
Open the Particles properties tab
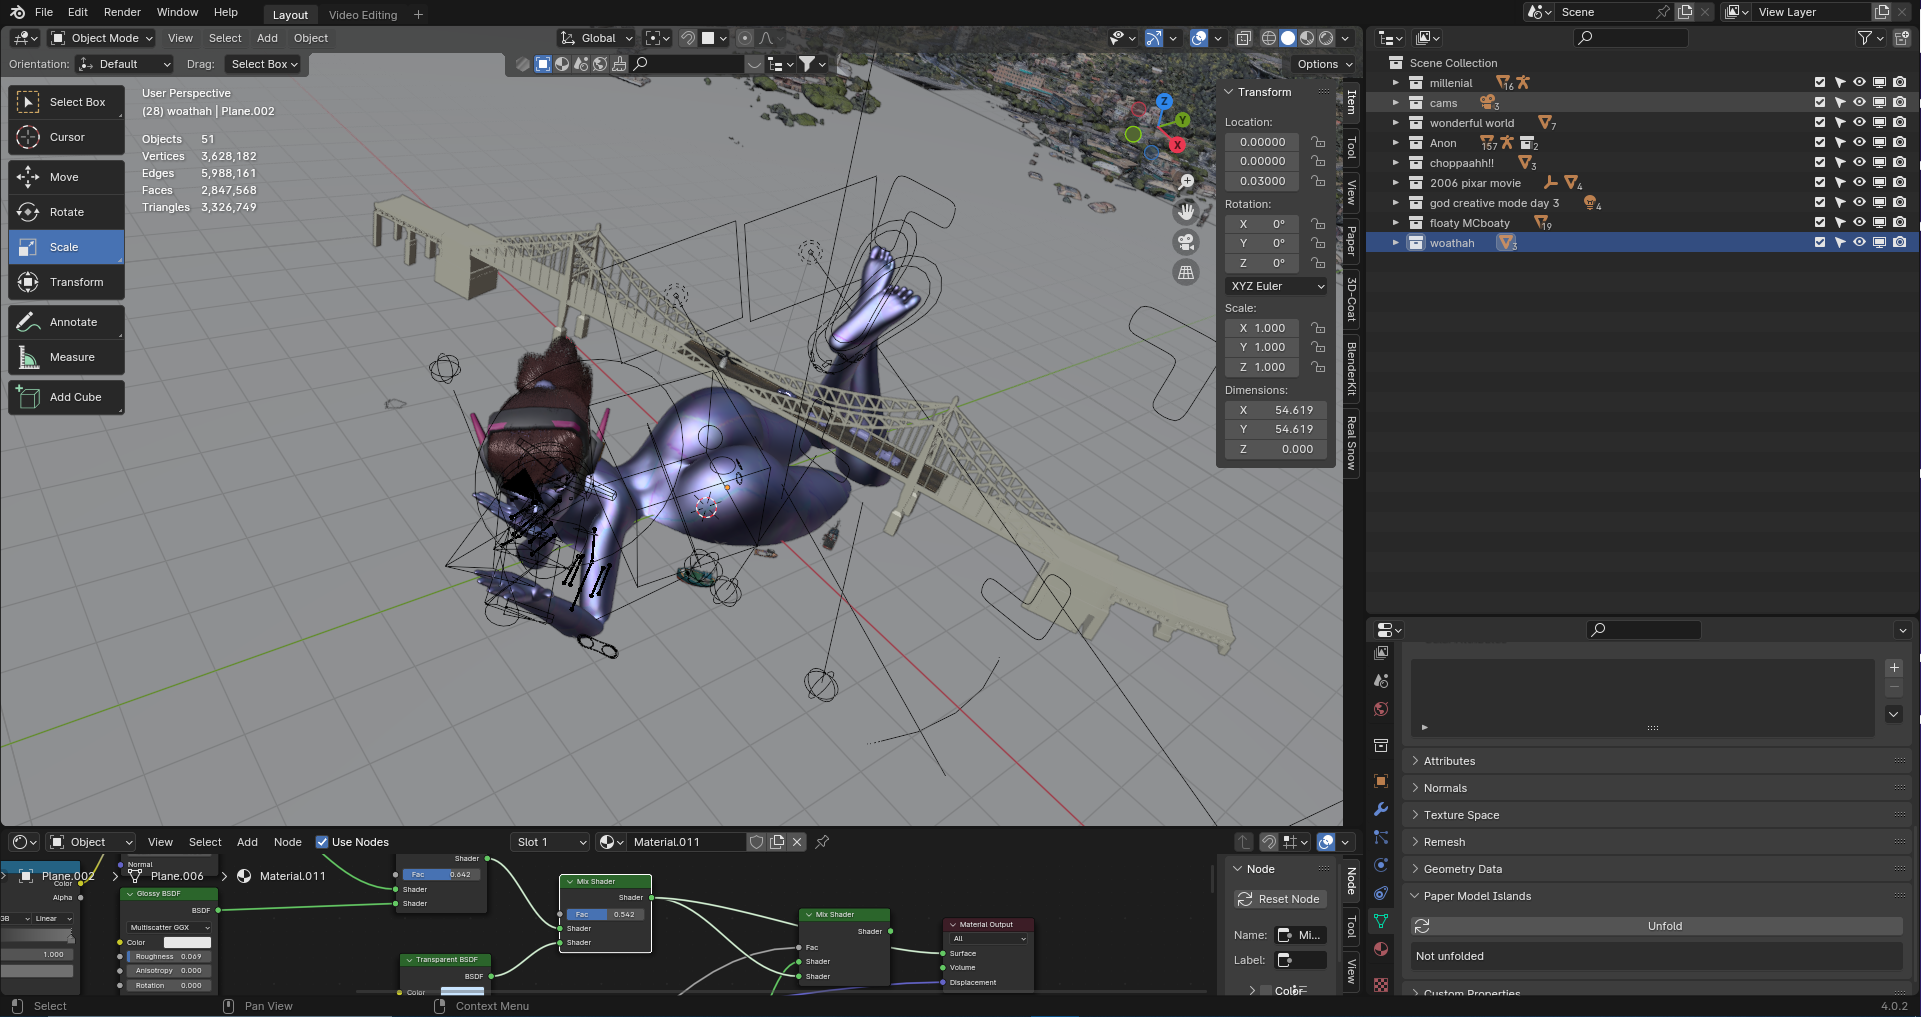(x=1381, y=837)
